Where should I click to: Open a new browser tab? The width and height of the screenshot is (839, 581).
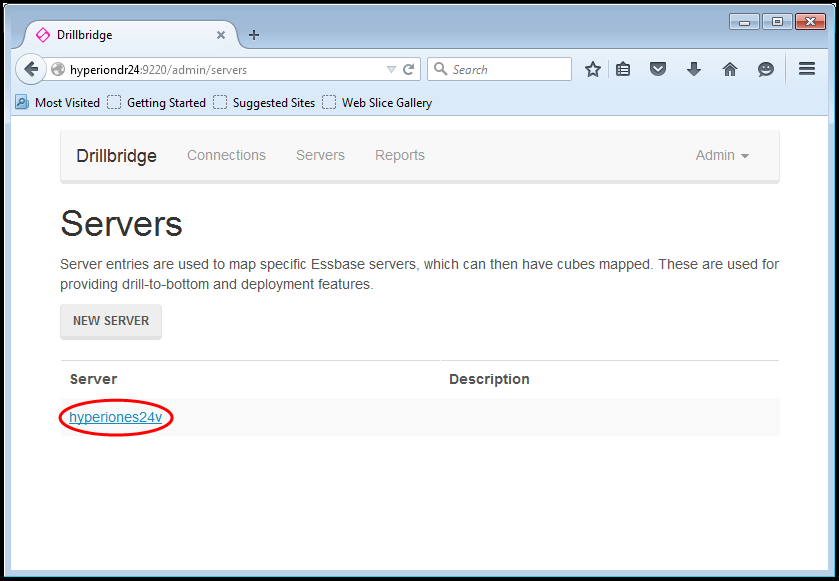pos(254,35)
